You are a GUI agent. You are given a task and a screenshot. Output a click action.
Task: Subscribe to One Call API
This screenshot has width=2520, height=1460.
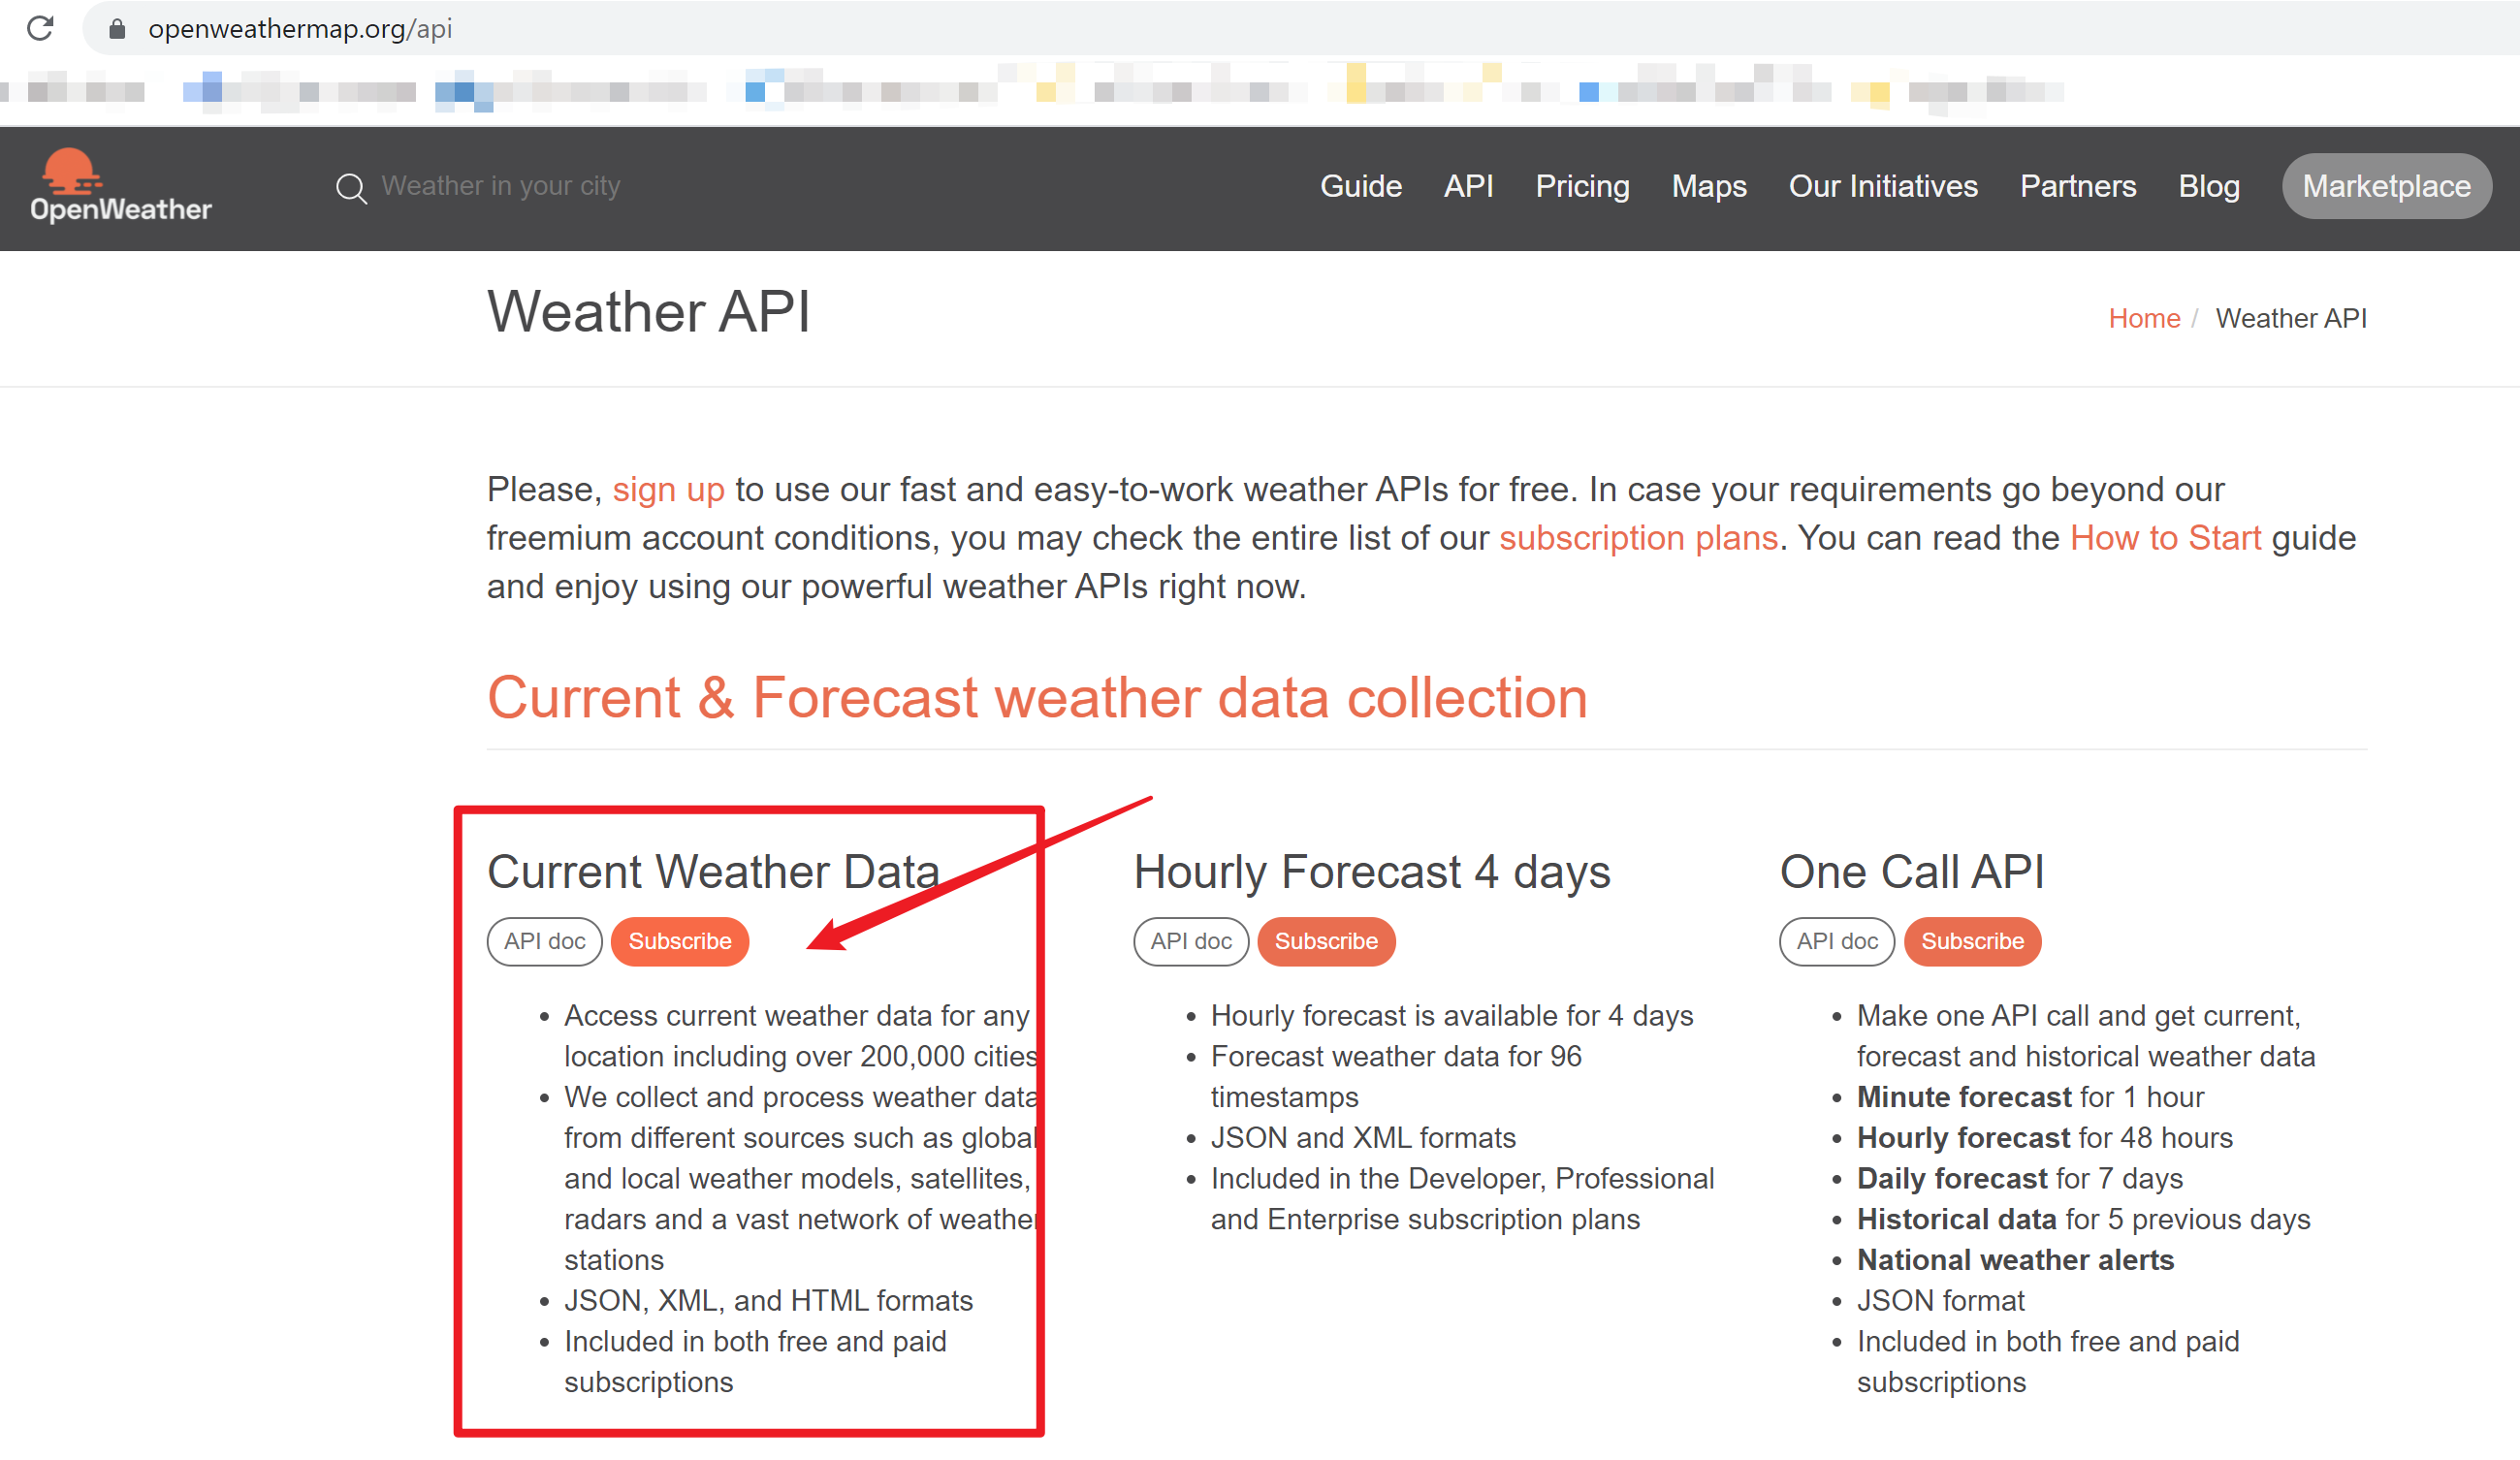[x=1972, y=941]
